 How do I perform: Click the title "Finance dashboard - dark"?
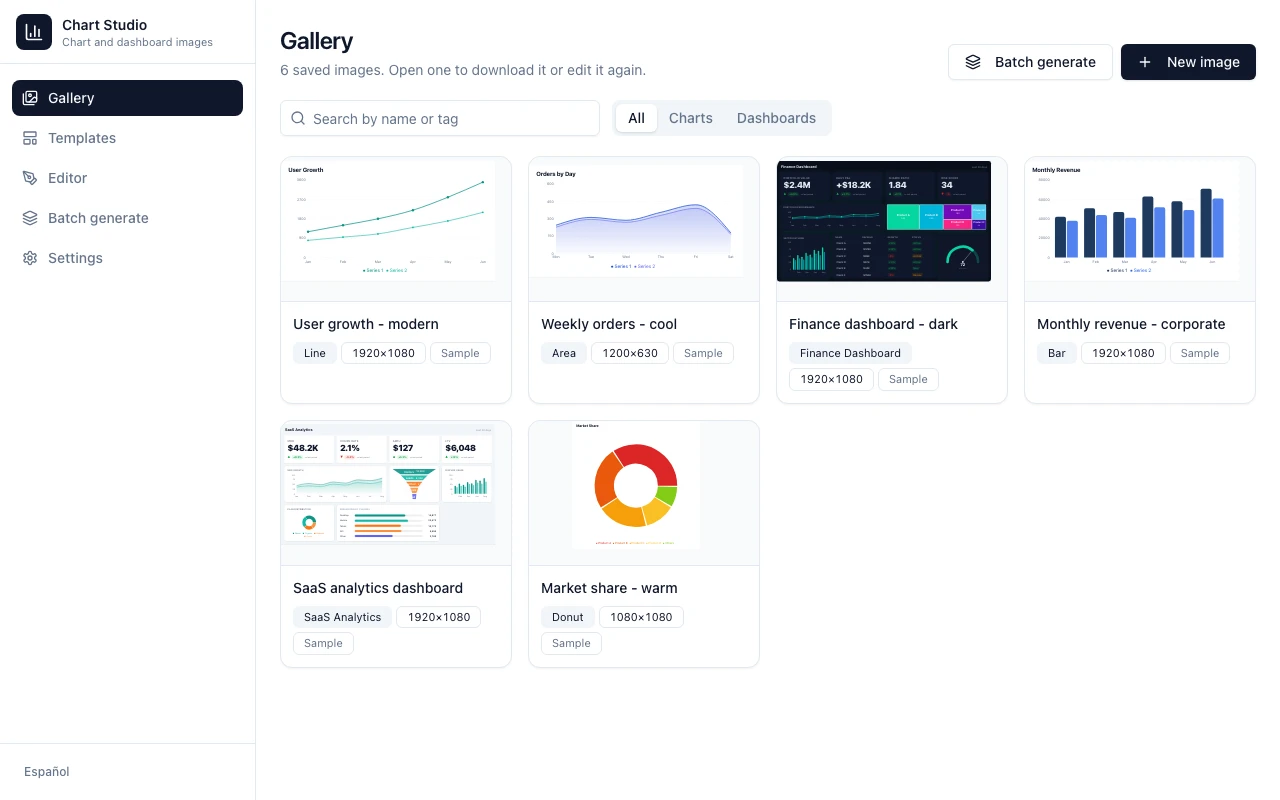click(873, 324)
